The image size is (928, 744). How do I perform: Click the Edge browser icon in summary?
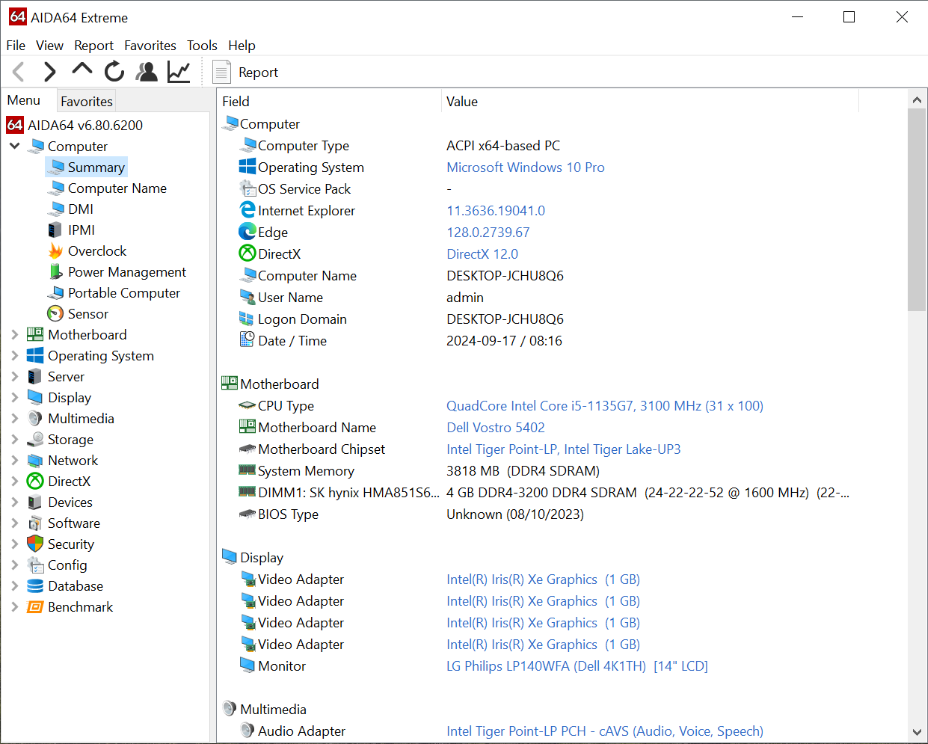247,232
